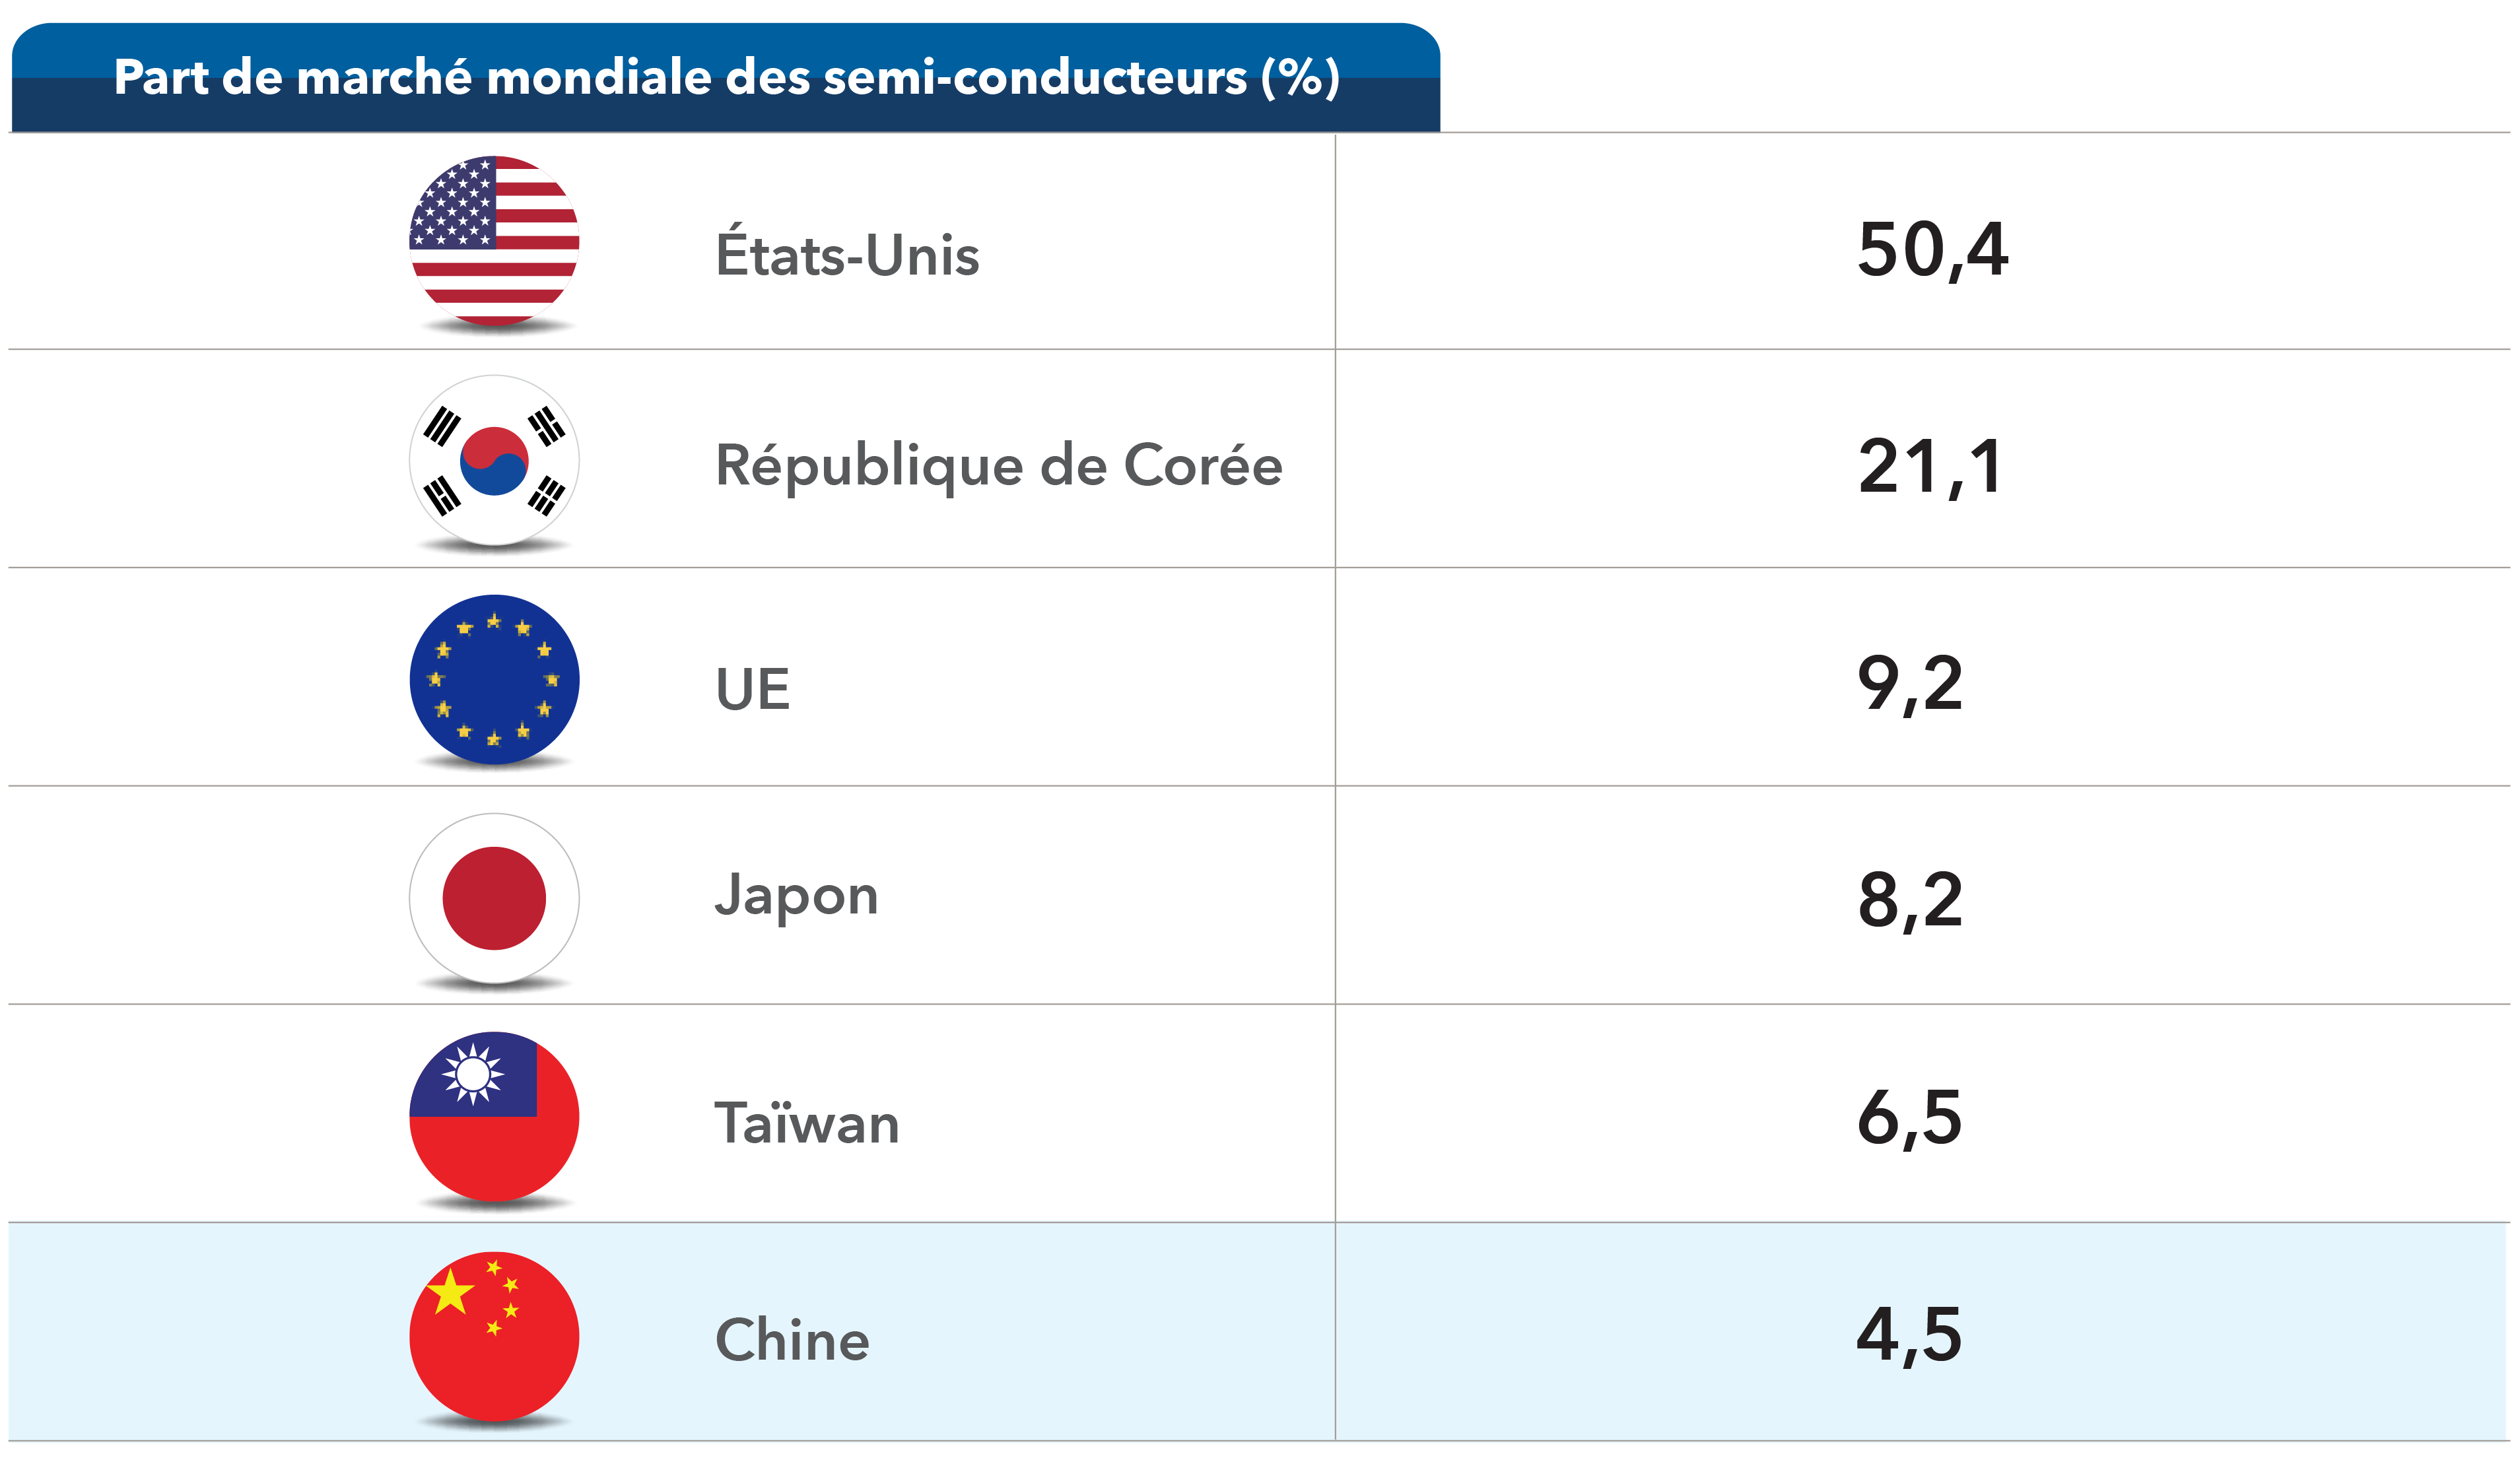Click the 6,5 value for Taïwan

(1910, 1117)
